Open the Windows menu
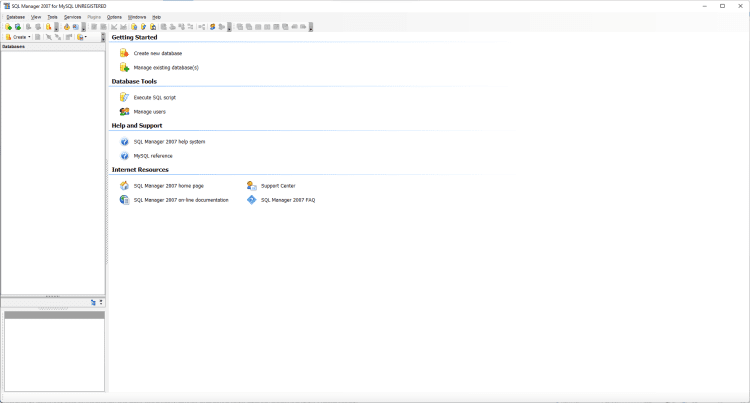The width and height of the screenshot is (750, 403). coord(137,17)
